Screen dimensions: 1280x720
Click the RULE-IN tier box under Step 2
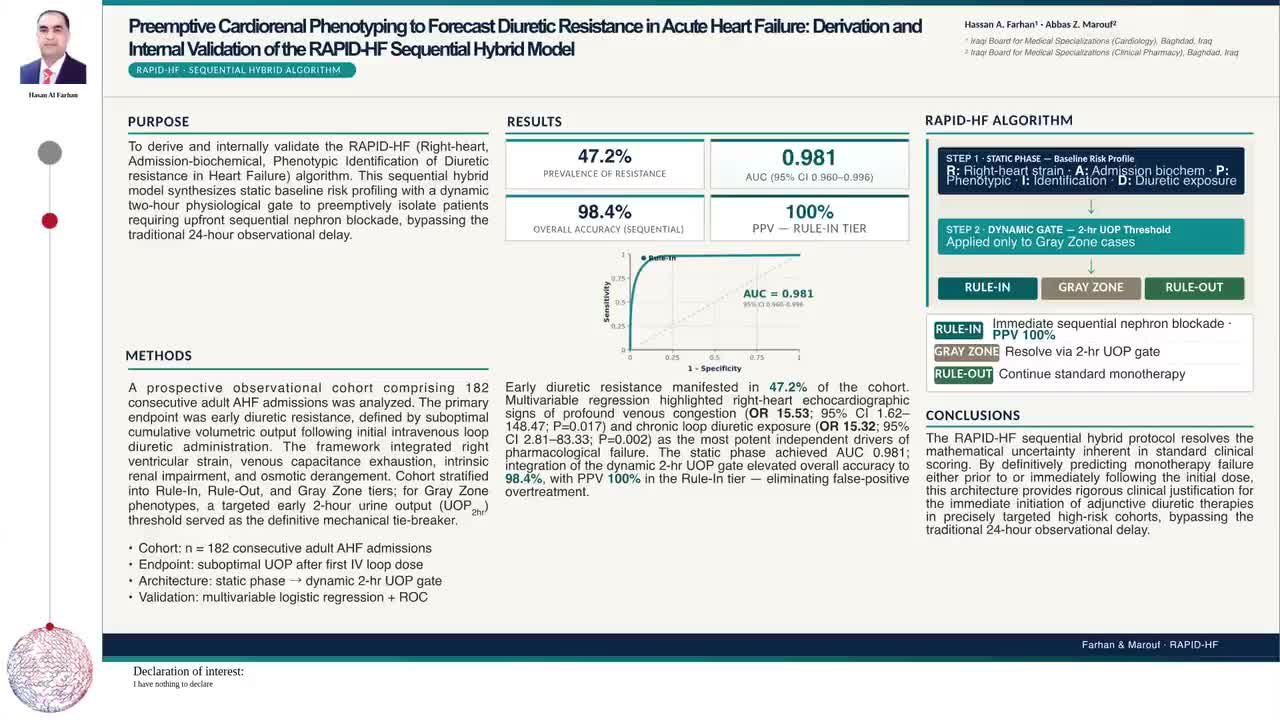tap(987, 288)
